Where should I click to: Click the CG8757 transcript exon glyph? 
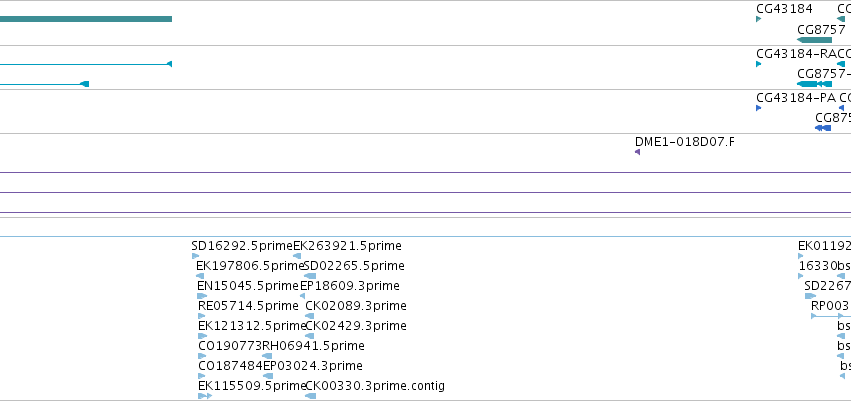point(814,84)
